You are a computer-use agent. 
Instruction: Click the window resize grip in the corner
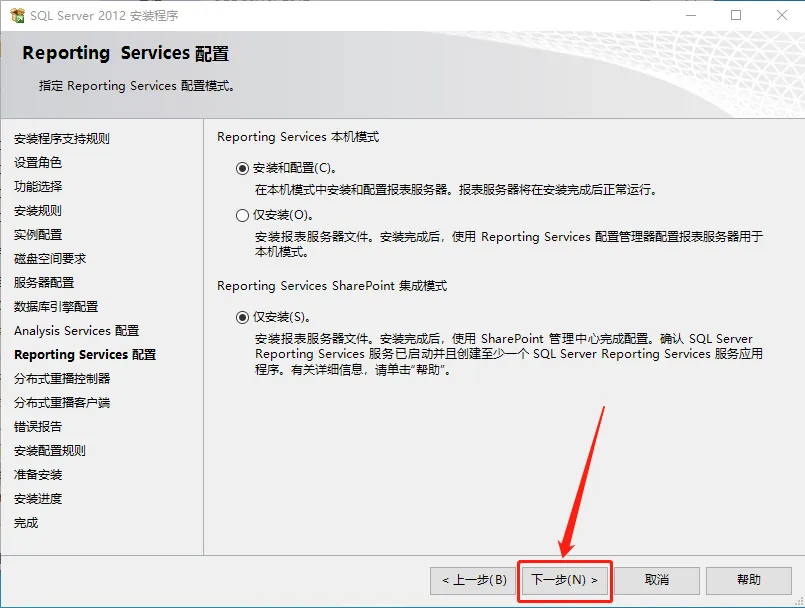pyautogui.click(x=799, y=601)
